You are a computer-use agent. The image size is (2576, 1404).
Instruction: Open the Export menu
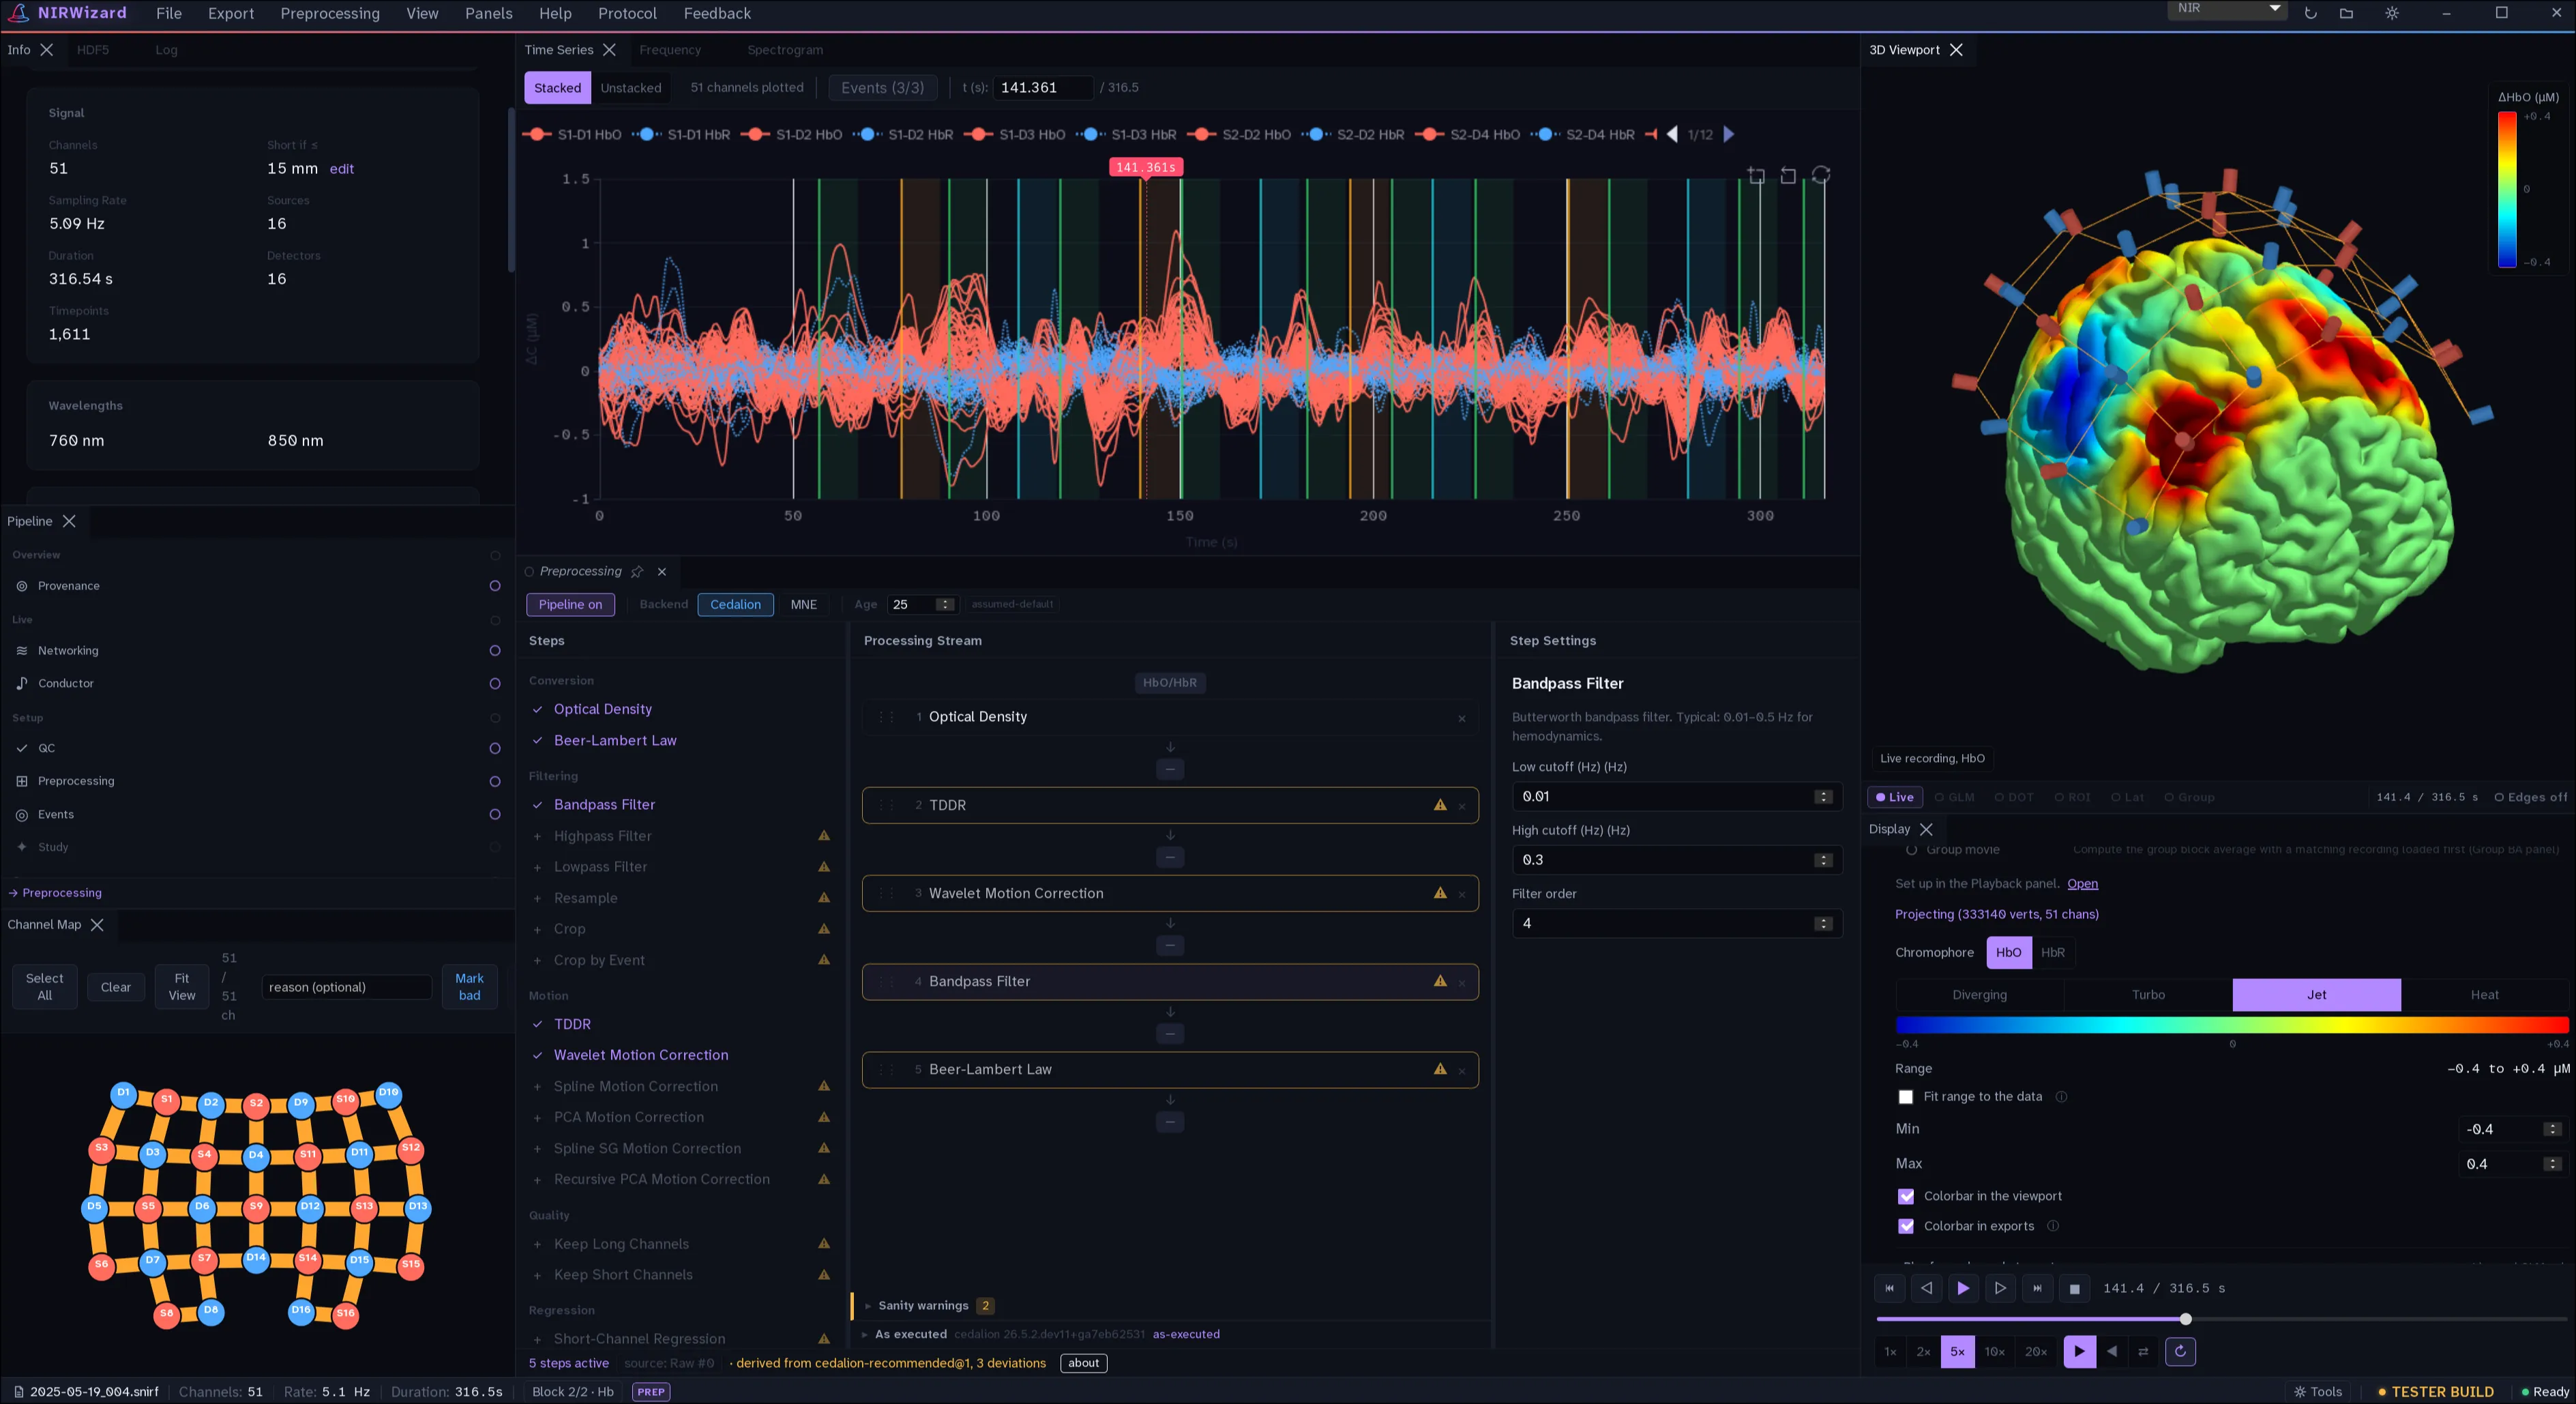(231, 13)
